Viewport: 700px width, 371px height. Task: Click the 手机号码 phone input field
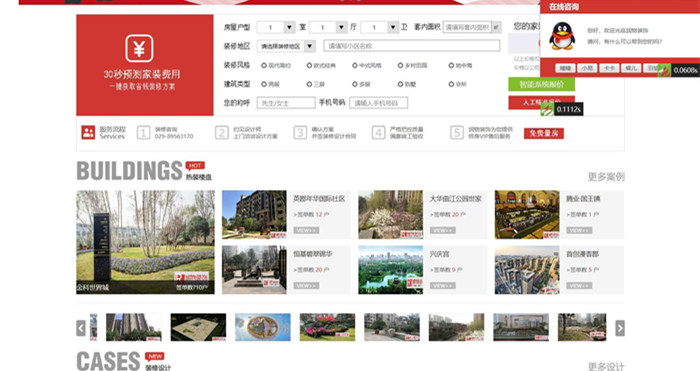379,103
